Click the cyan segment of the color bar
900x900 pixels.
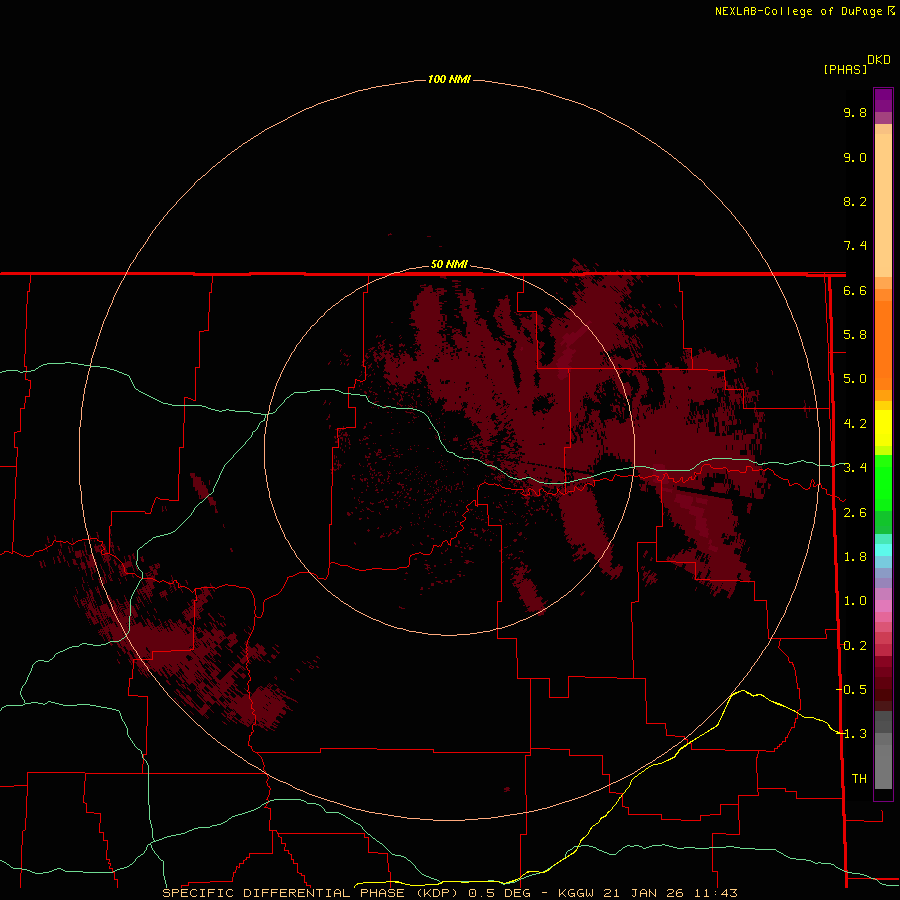coord(883,549)
